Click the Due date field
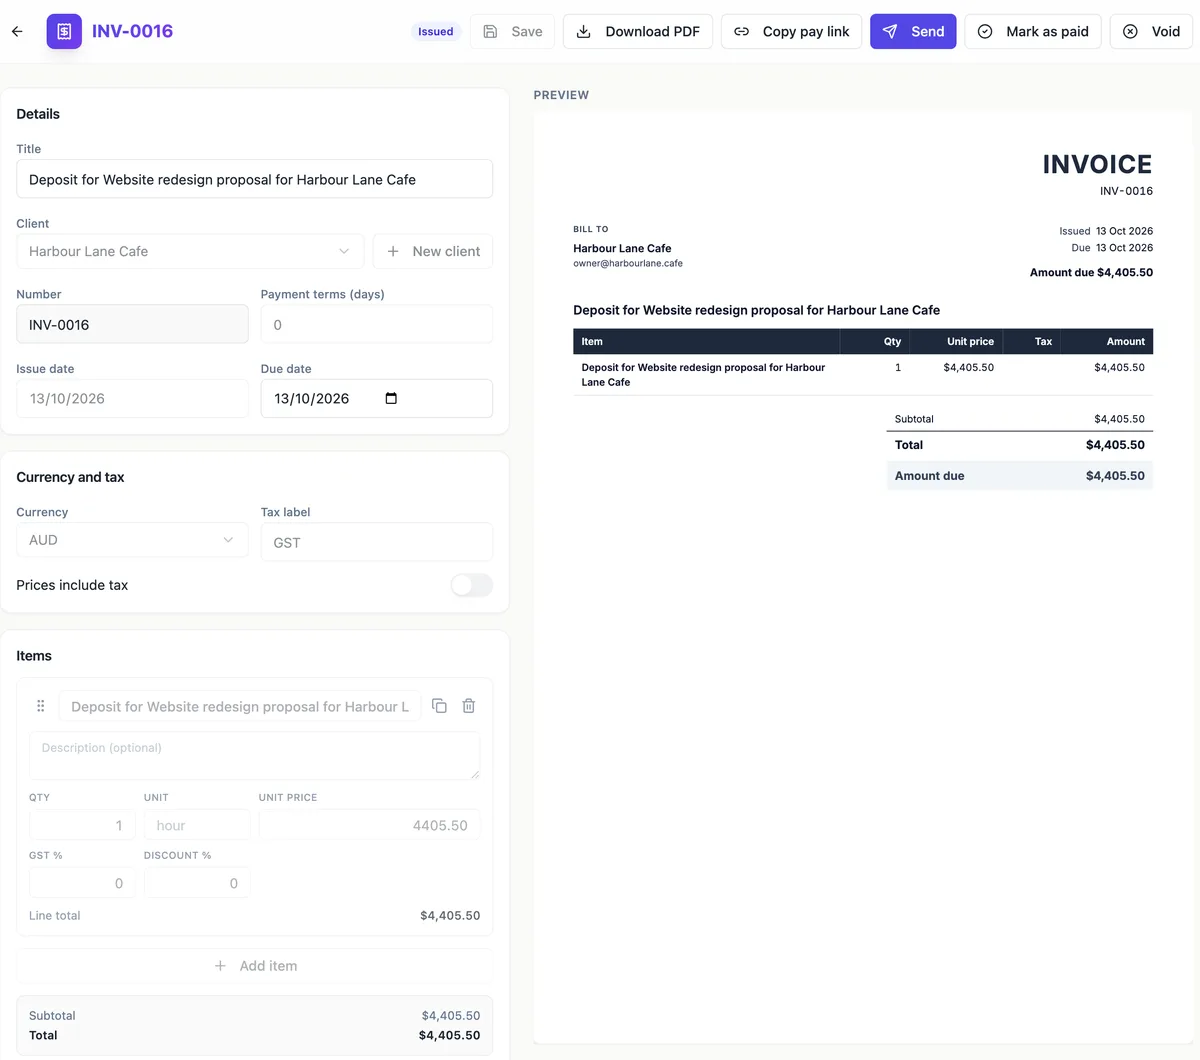1200x1060 pixels. pos(377,398)
